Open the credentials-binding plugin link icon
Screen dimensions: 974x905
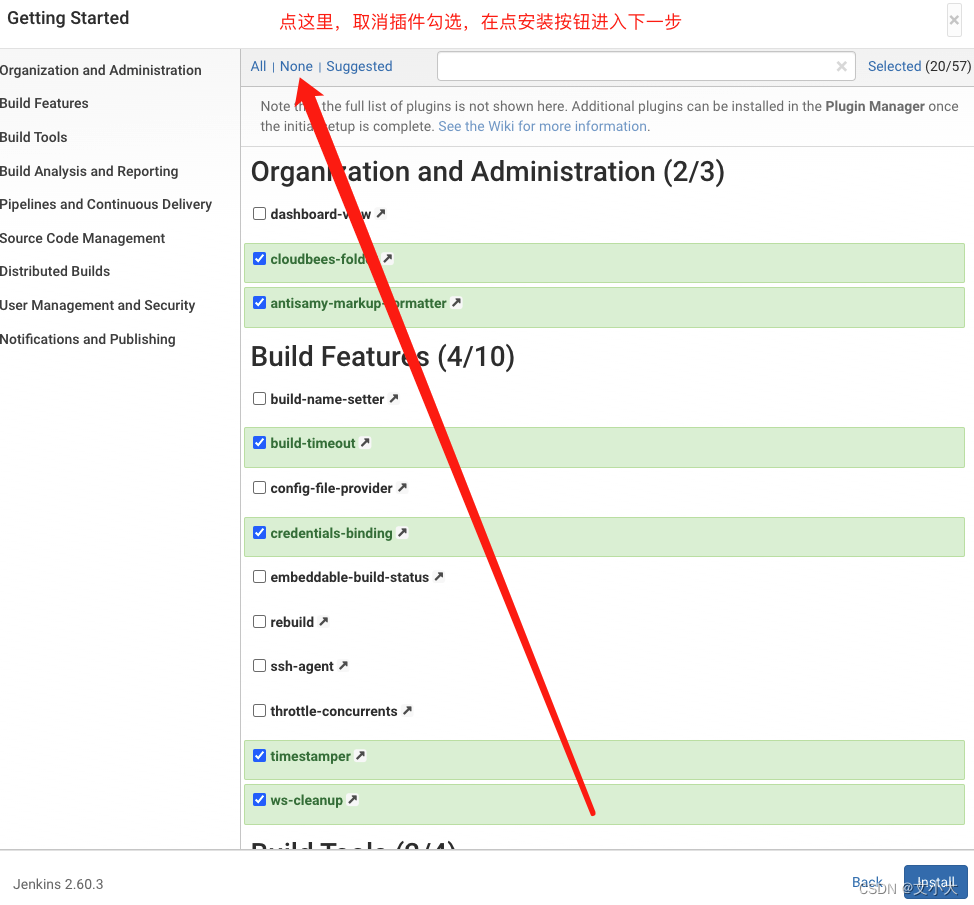(402, 532)
